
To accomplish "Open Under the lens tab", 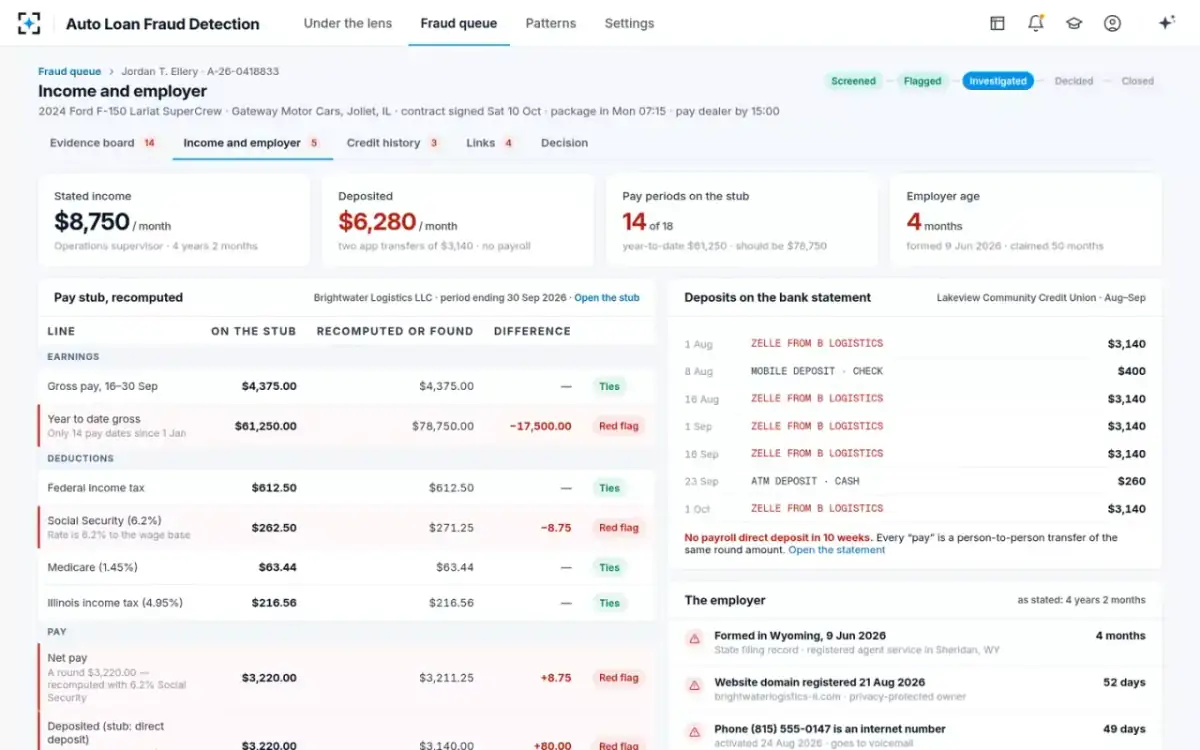I will (x=348, y=23).
